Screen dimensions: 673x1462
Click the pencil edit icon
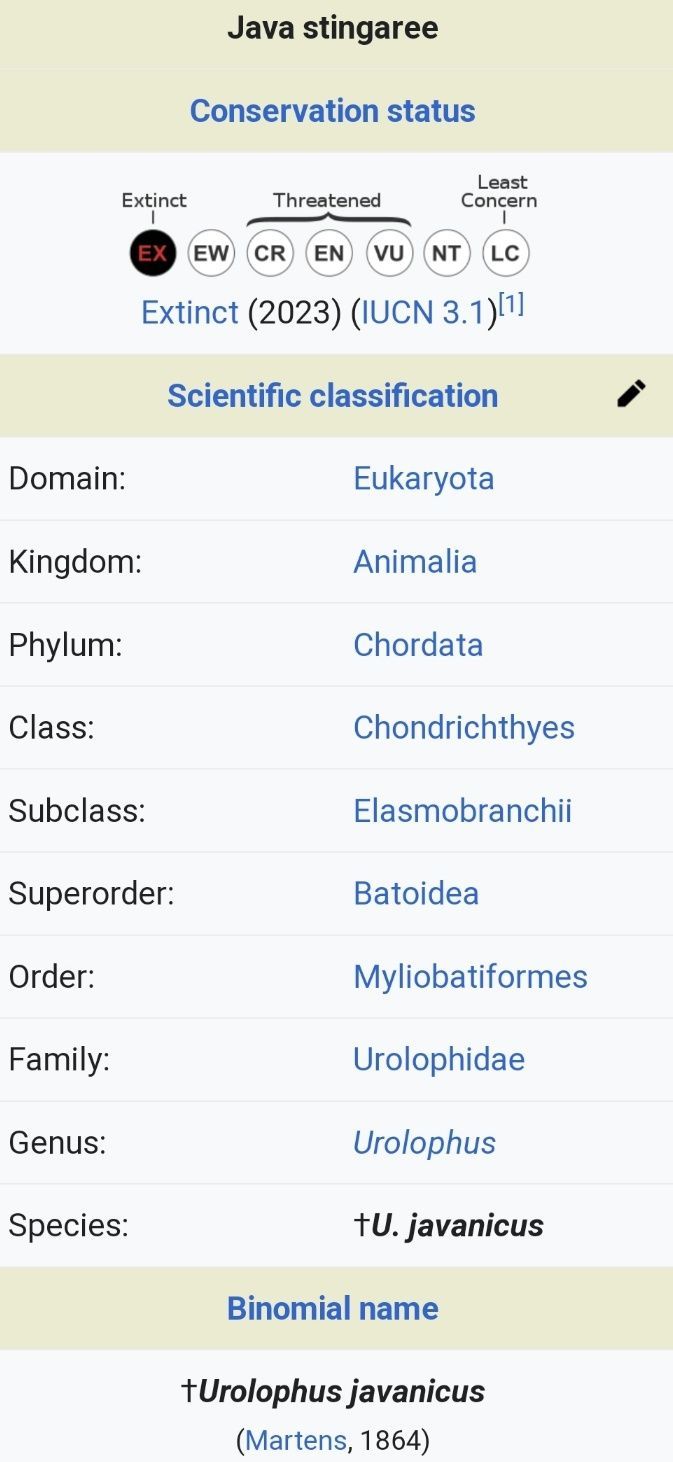631,395
